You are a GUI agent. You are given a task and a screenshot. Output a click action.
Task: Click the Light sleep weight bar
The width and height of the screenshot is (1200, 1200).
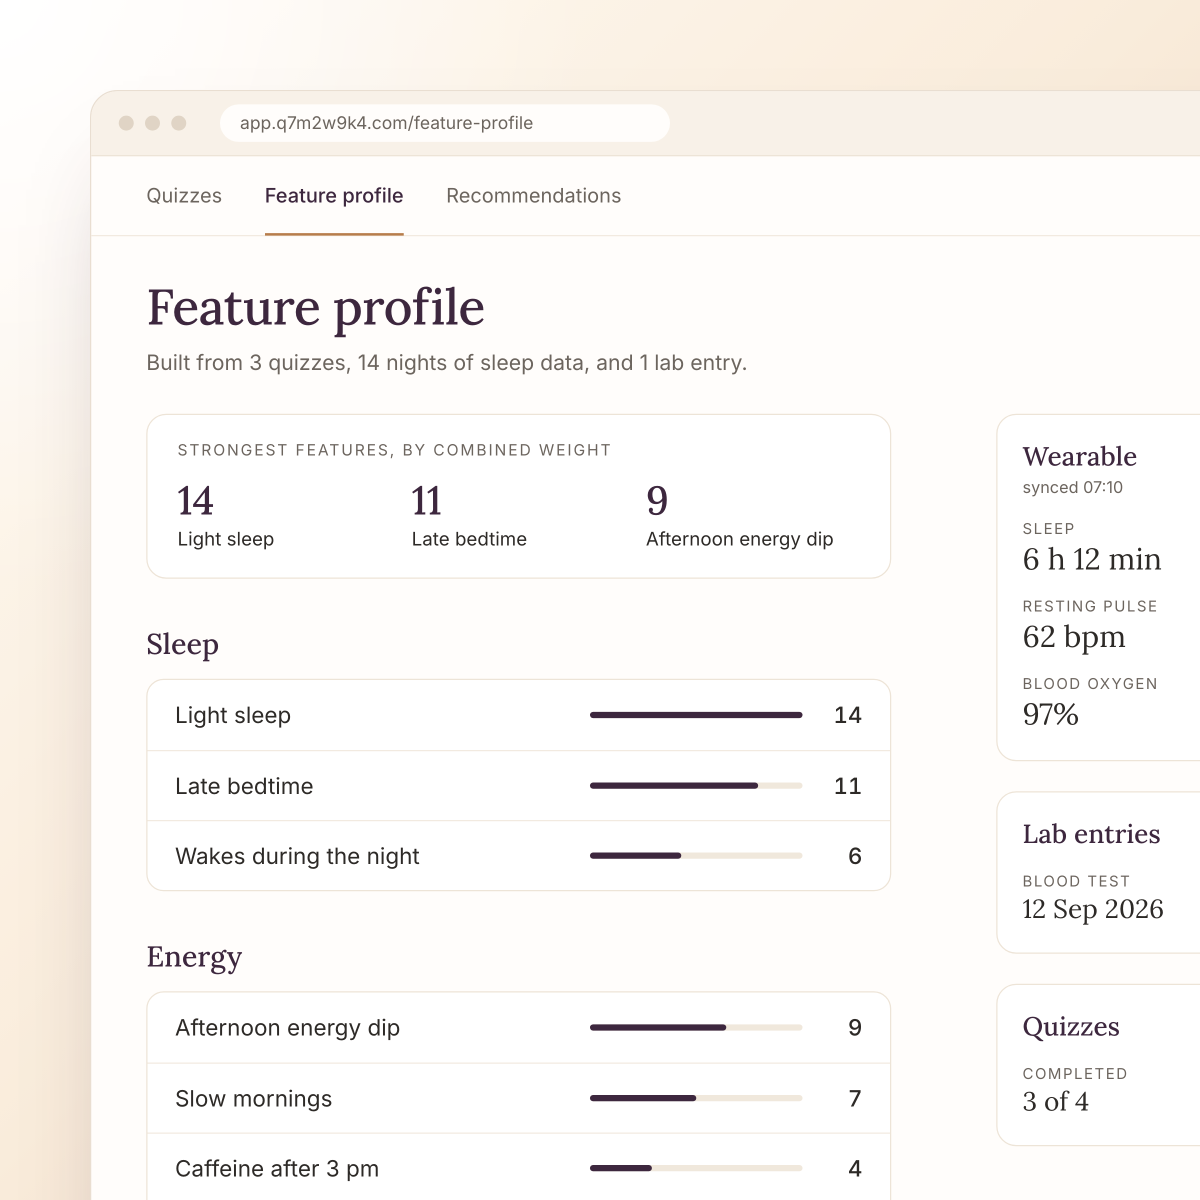tap(696, 715)
